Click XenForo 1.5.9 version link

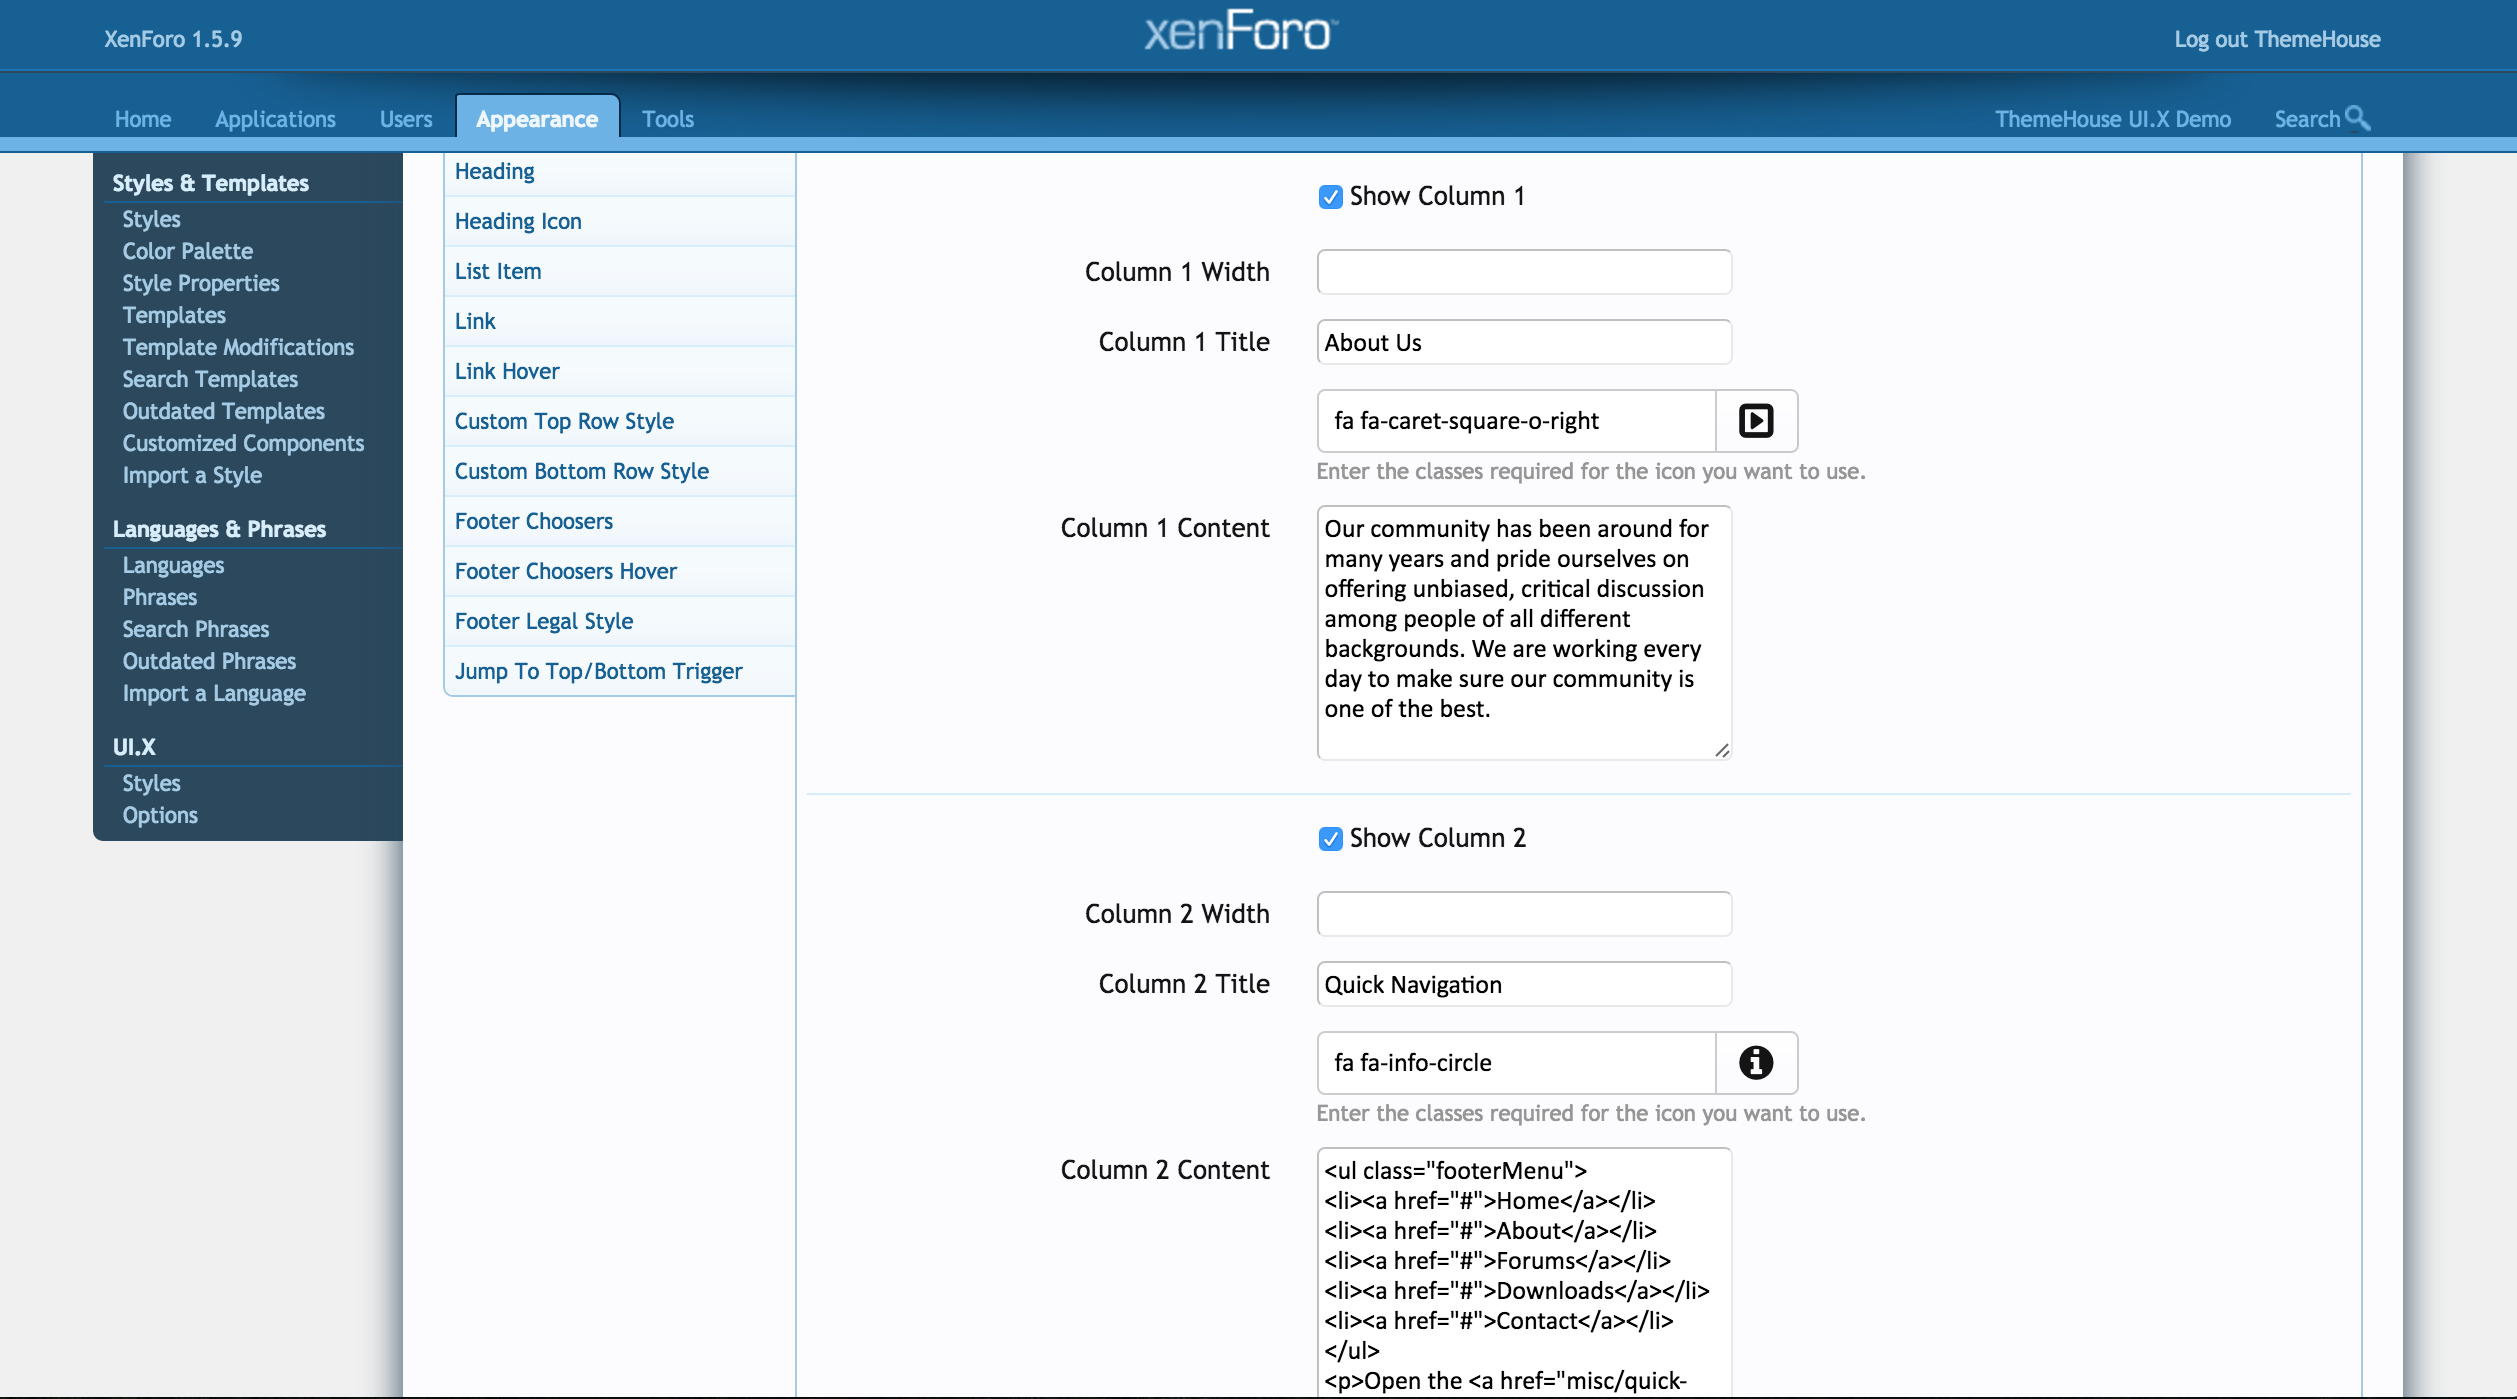[173, 39]
